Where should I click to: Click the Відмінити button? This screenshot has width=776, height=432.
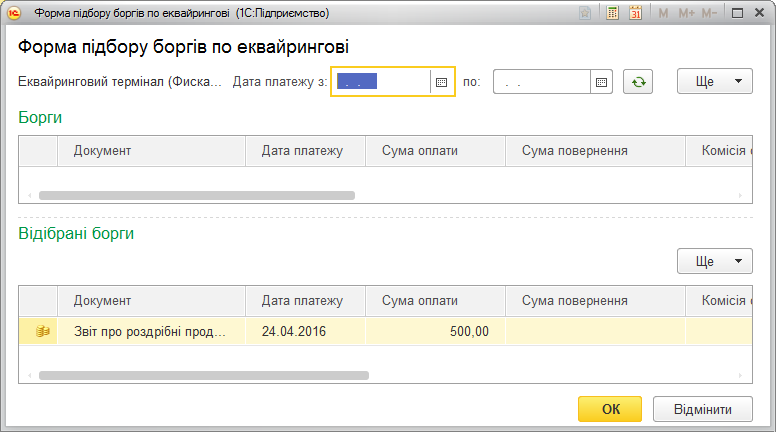(x=703, y=409)
